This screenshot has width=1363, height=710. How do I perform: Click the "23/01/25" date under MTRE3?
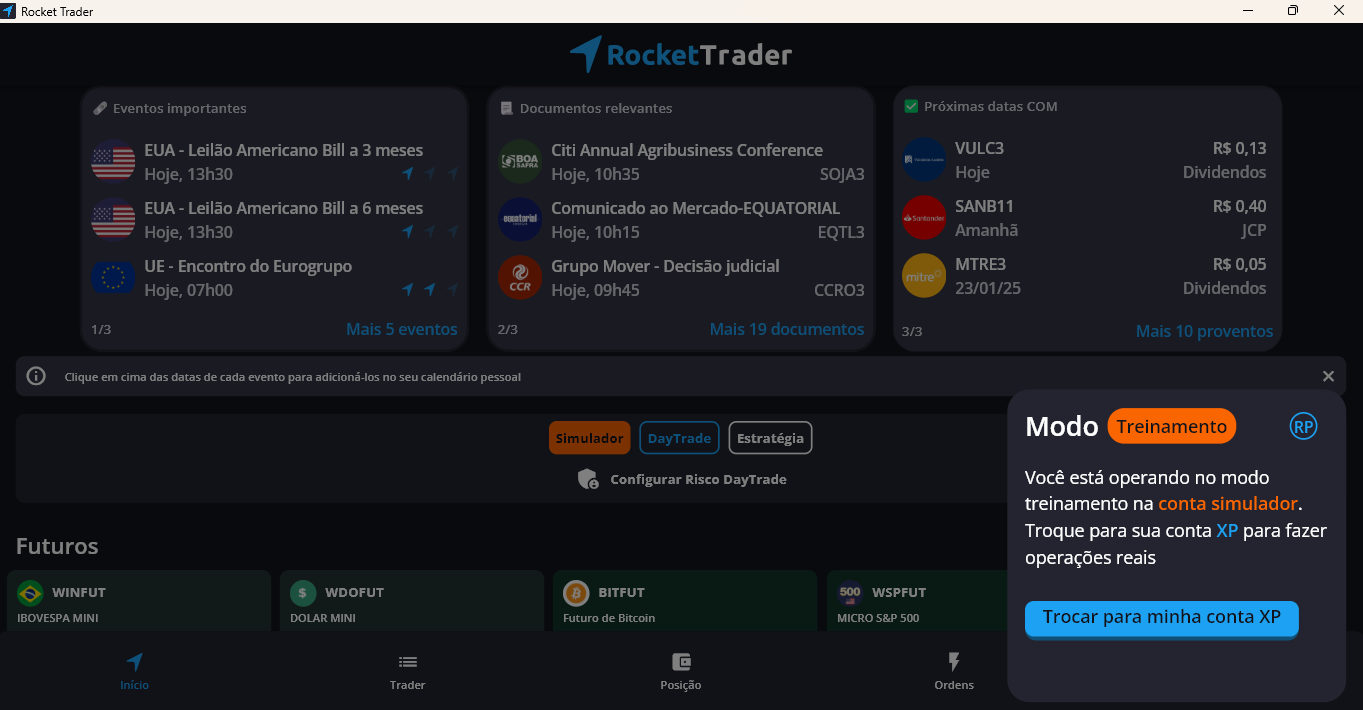point(988,288)
